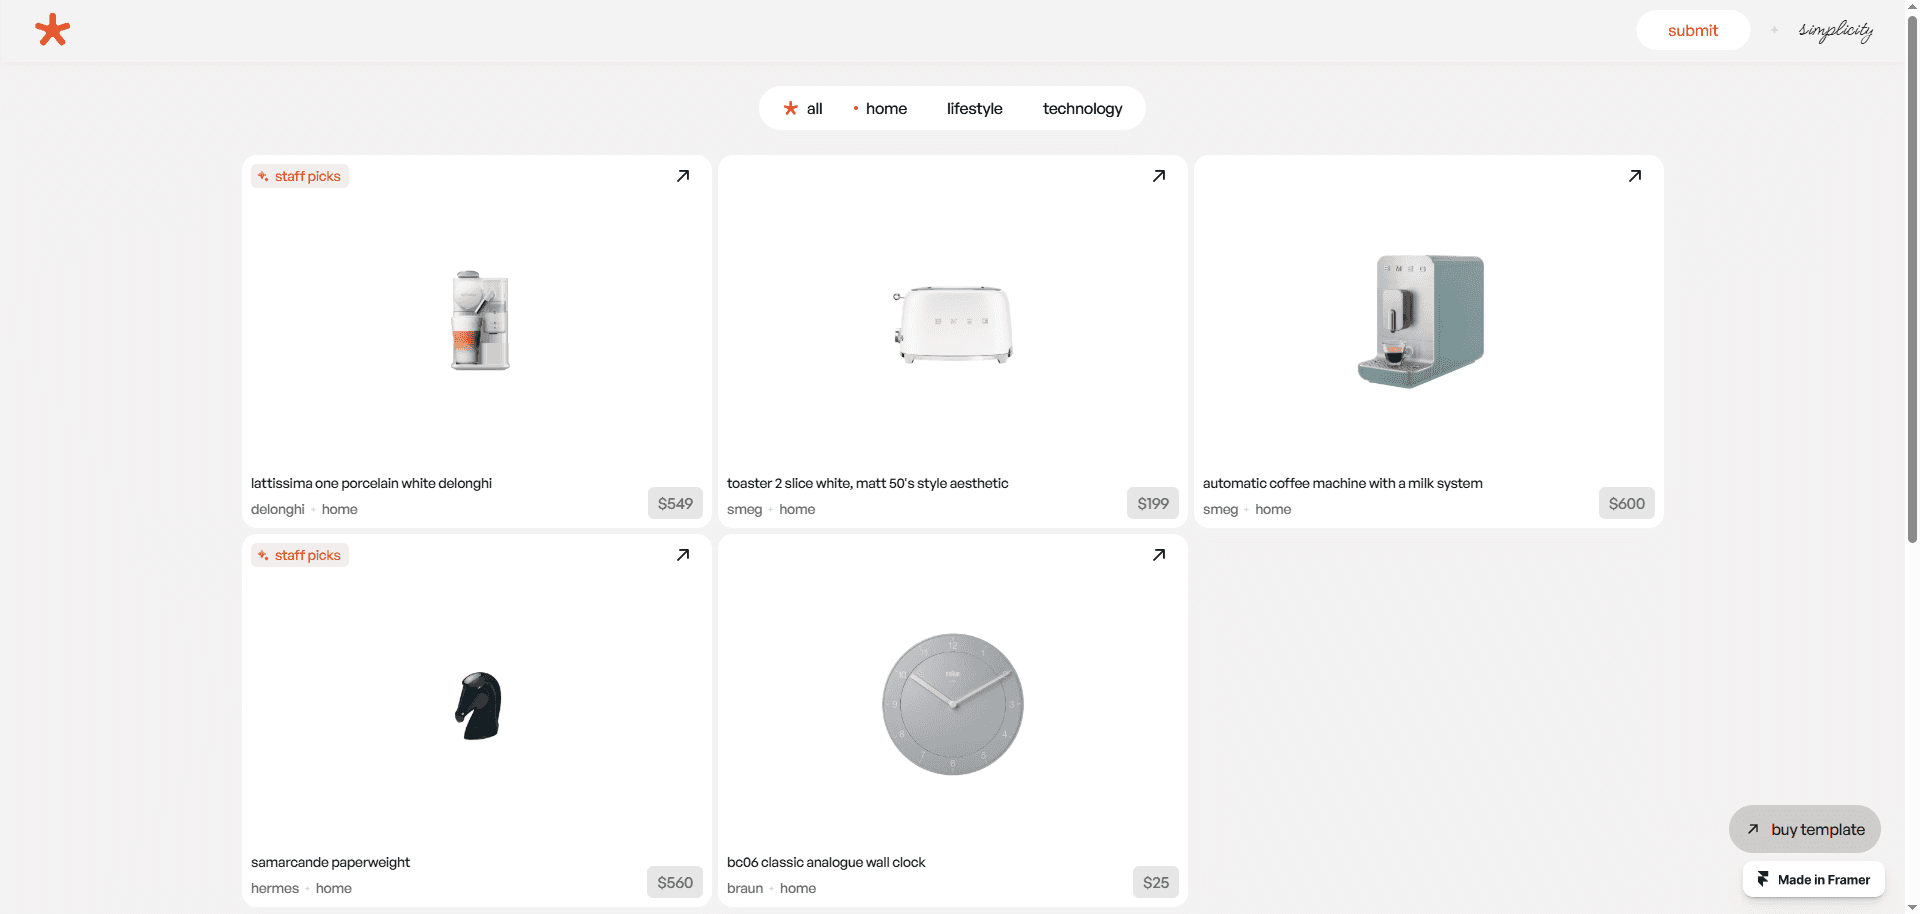This screenshot has height=914, width=1920.
Task: Click title toaster 2 slice white, matt 50's
Action: (x=867, y=483)
